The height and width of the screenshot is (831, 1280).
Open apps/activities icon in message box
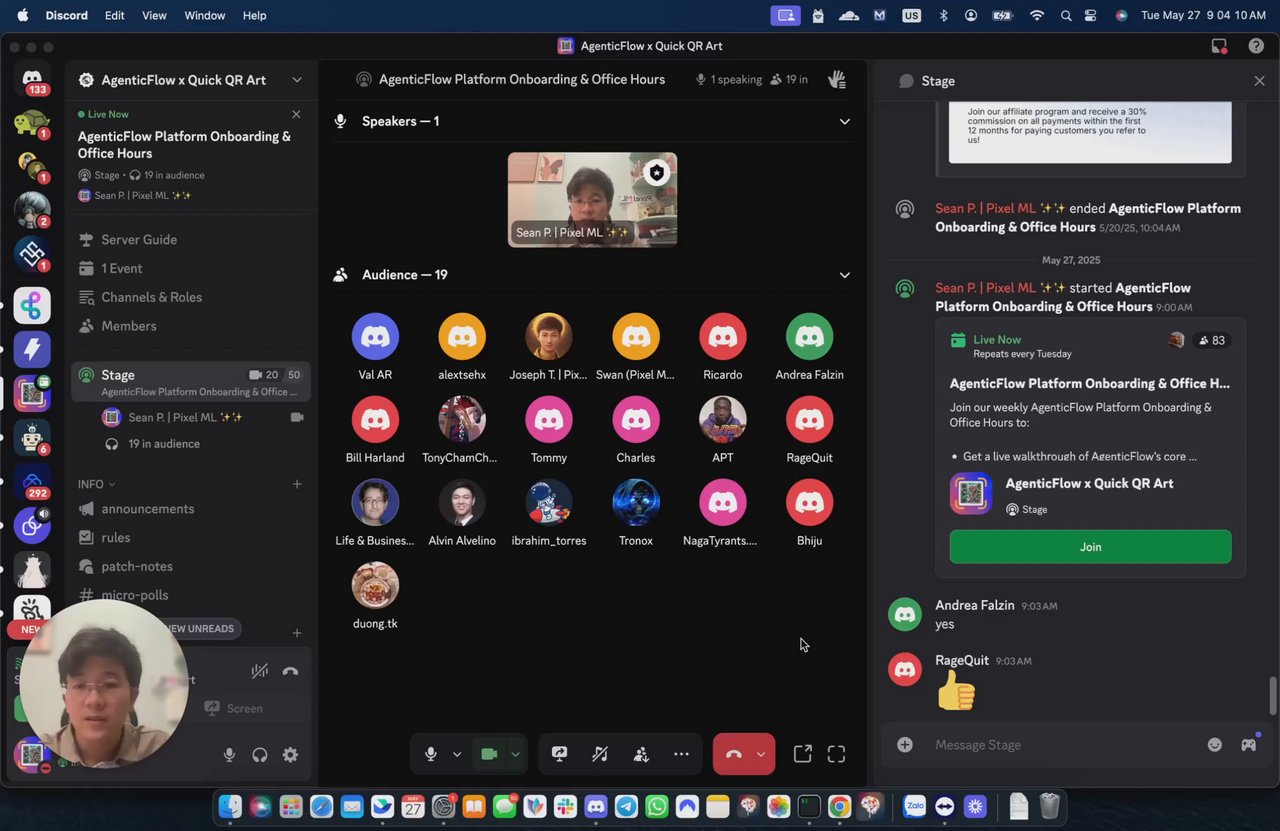1249,744
